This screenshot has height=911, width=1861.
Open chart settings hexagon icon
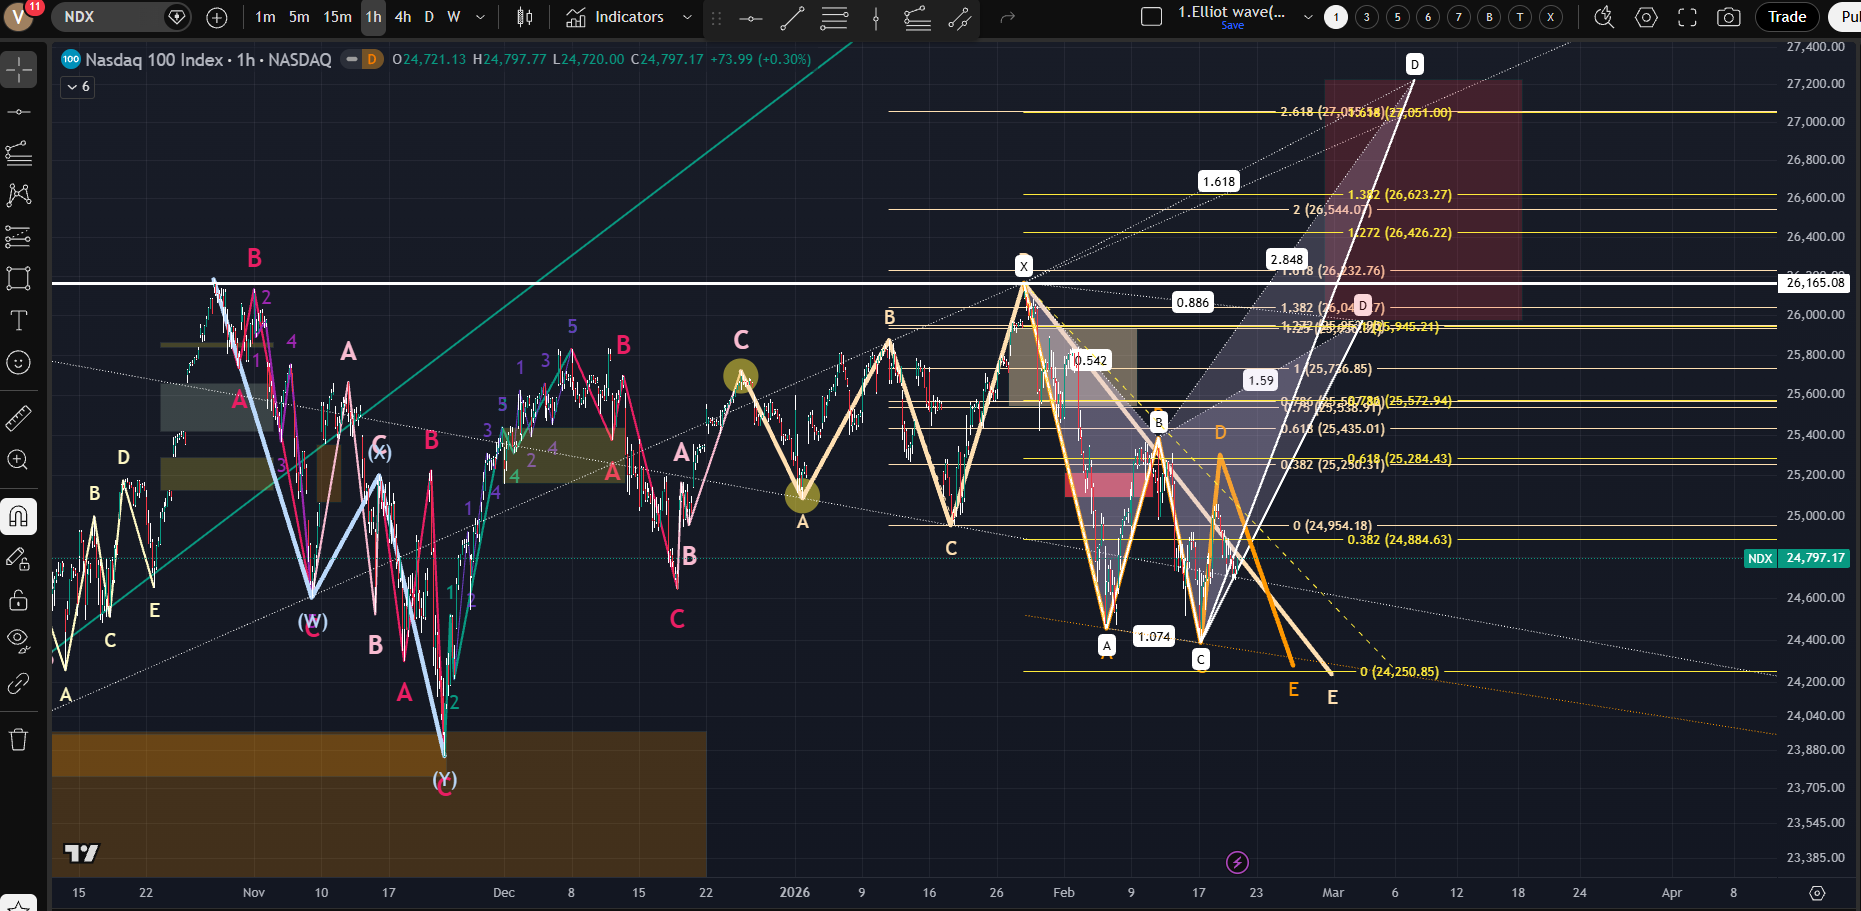point(1646,17)
